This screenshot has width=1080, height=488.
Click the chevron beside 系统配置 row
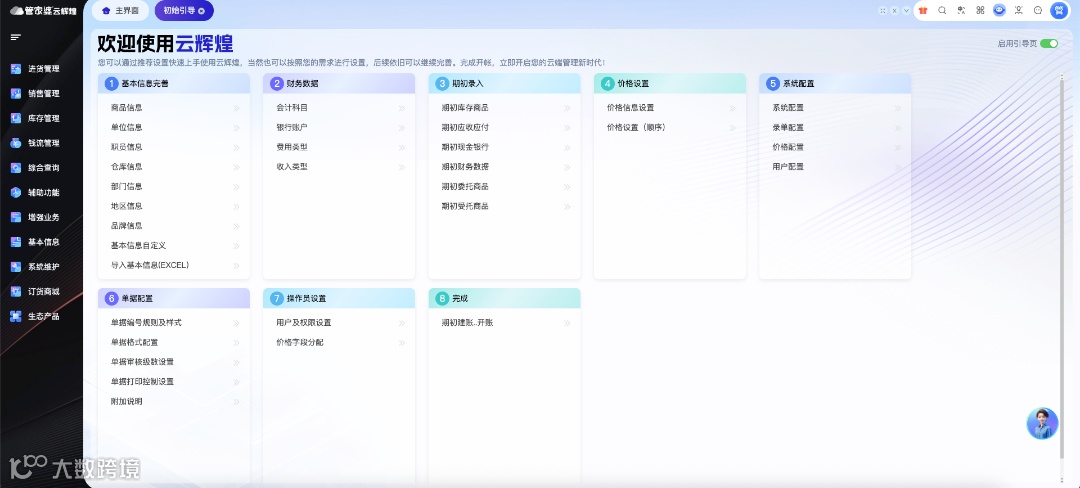[x=897, y=108]
